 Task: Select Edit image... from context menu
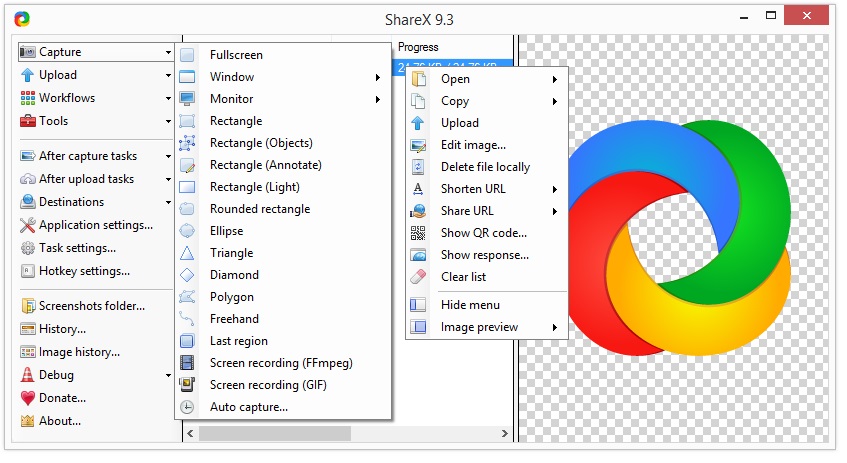pos(473,145)
